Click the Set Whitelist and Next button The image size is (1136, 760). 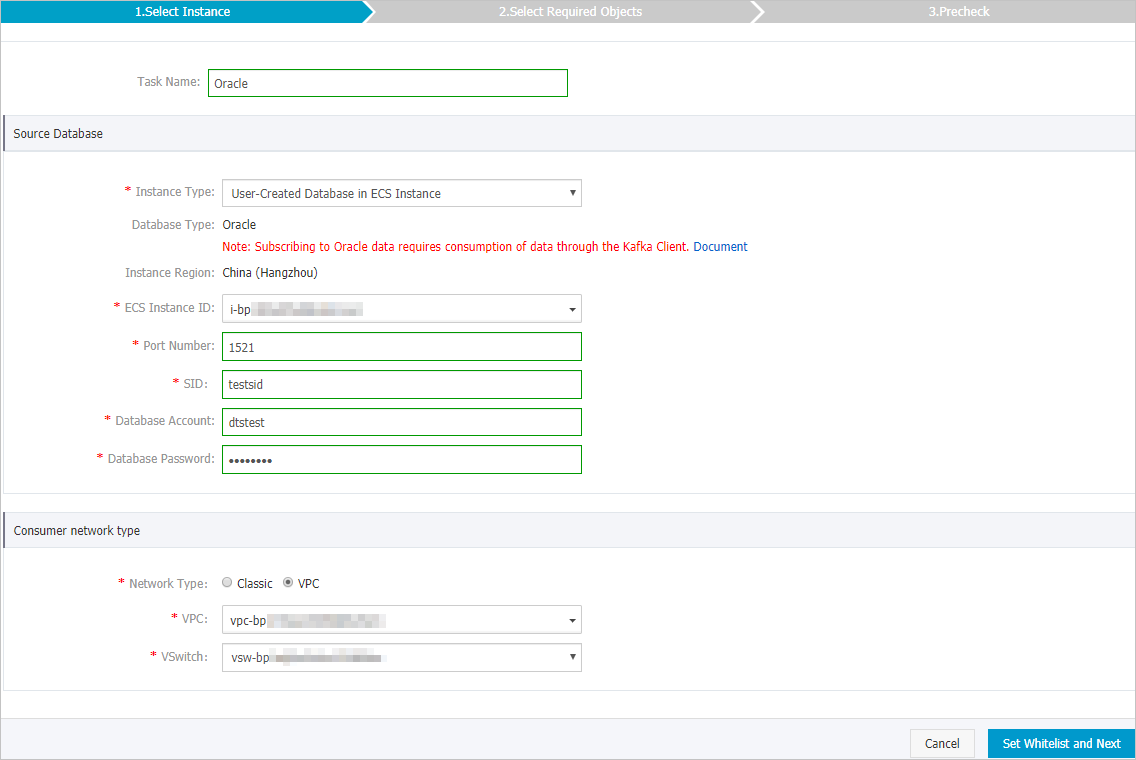[1060, 743]
